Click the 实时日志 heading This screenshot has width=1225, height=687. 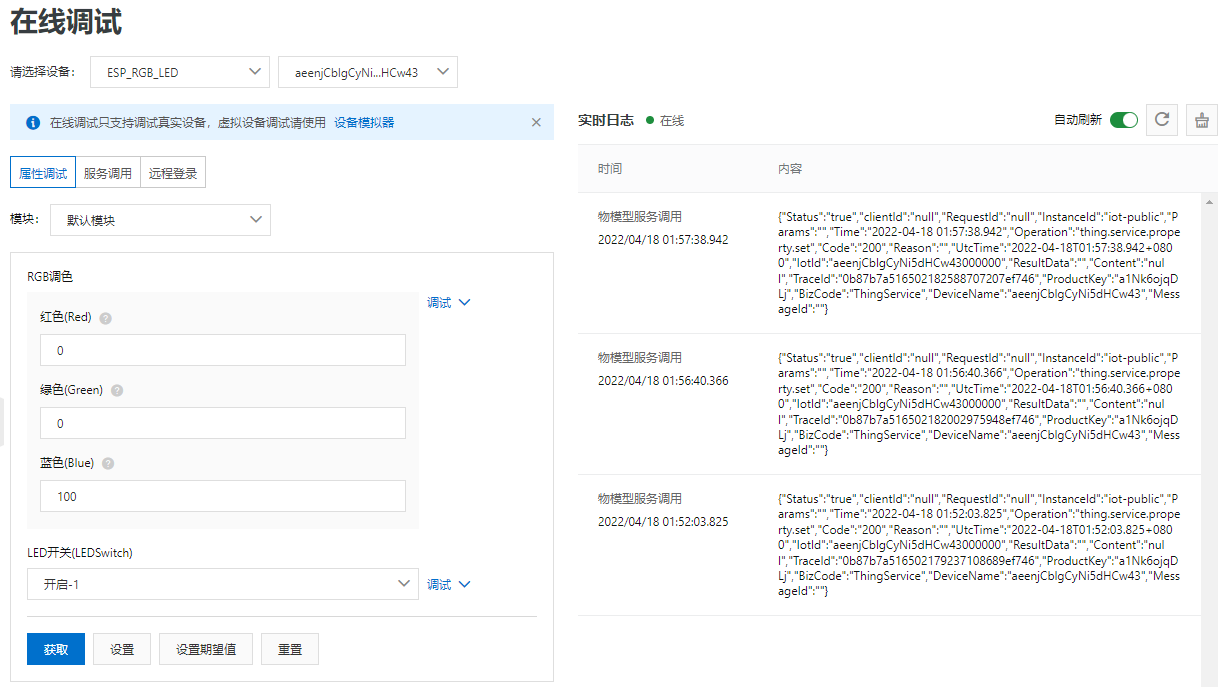(605, 120)
